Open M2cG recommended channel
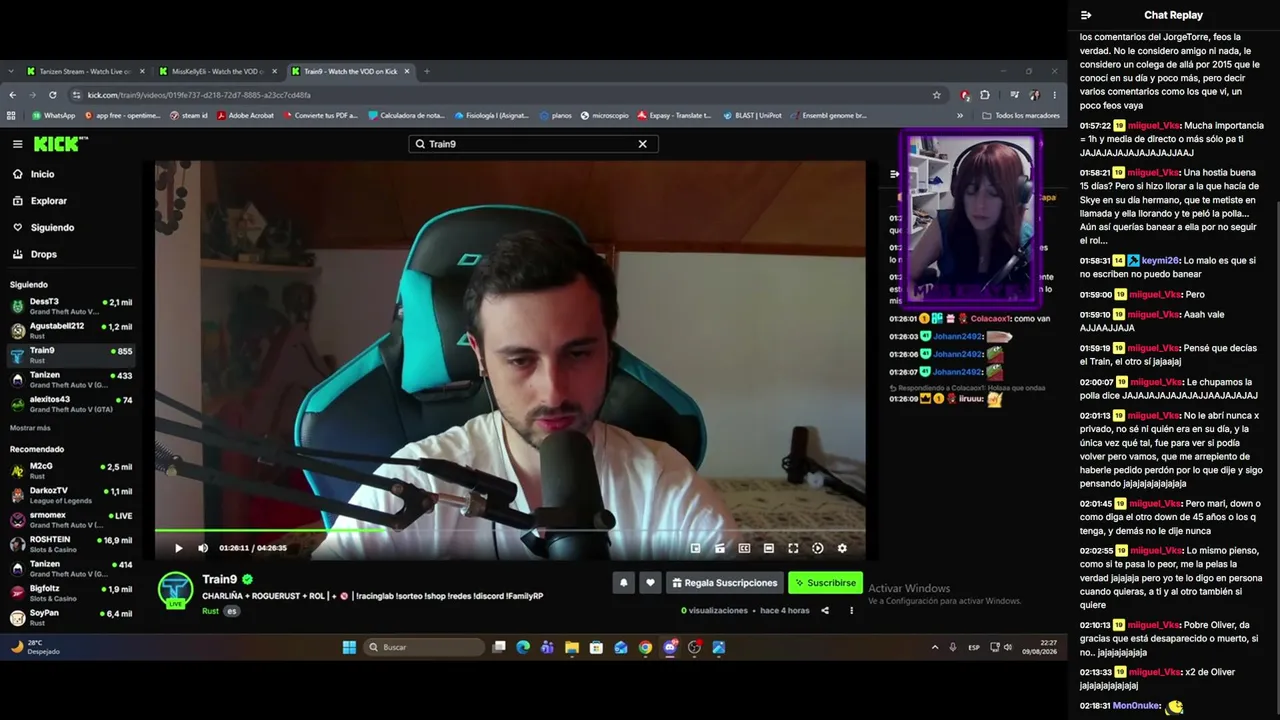Viewport: 1280px width, 720px height. (x=70, y=470)
